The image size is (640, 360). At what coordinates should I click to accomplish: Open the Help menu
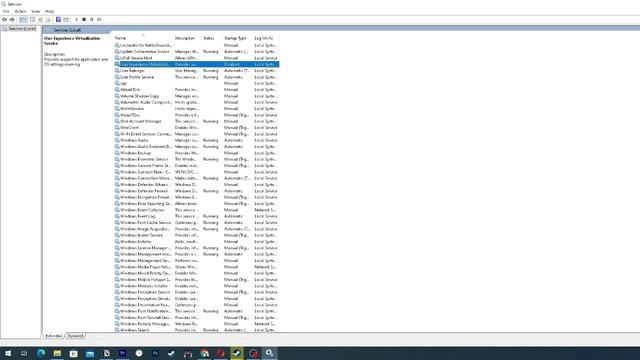(x=49, y=11)
